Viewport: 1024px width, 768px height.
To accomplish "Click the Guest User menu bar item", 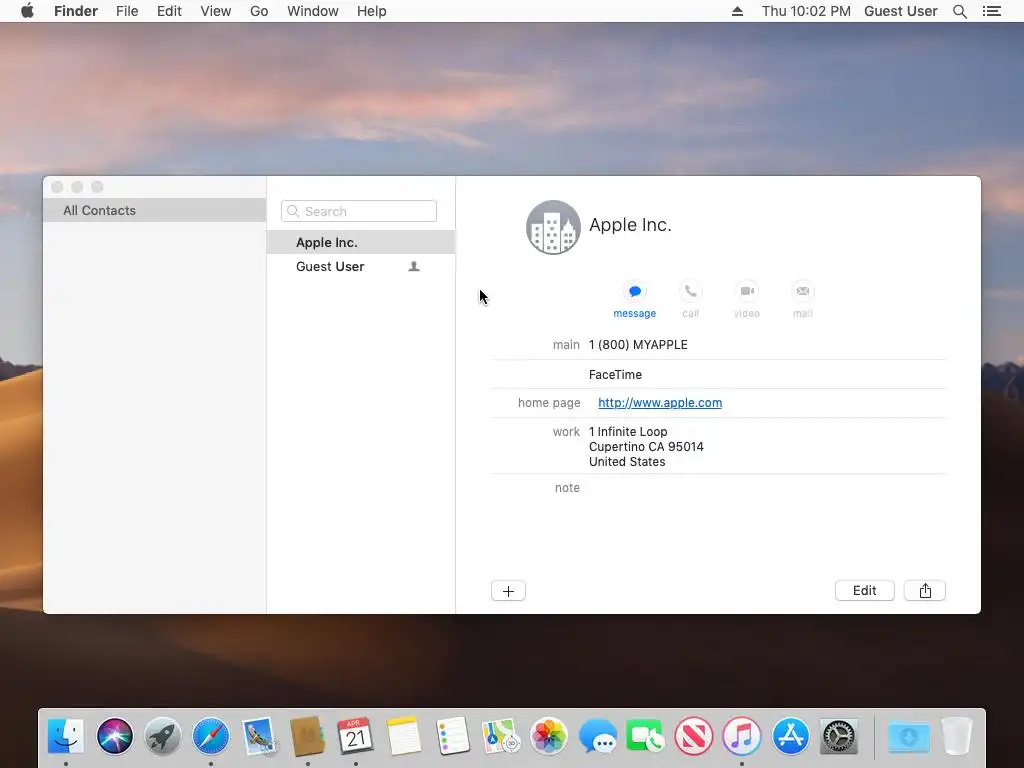I will [x=900, y=11].
